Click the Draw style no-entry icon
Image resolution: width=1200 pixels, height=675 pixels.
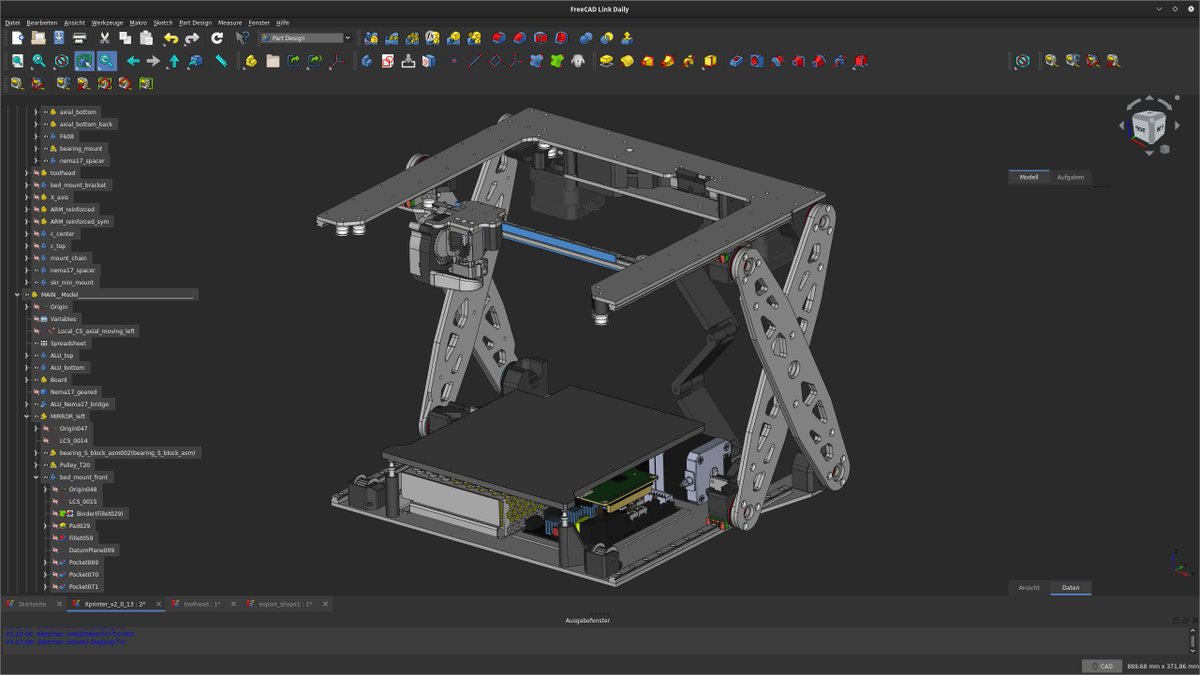coord(62,61)
